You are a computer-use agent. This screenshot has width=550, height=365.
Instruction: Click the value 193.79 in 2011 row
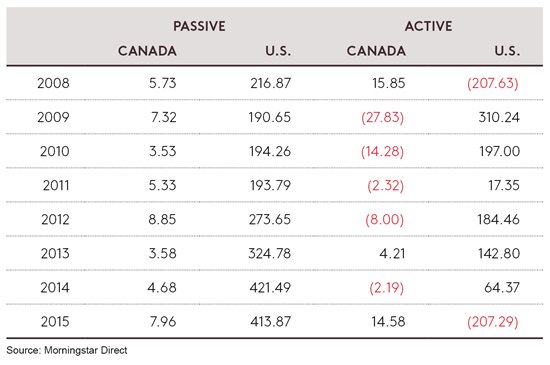(x=270, y=185)
